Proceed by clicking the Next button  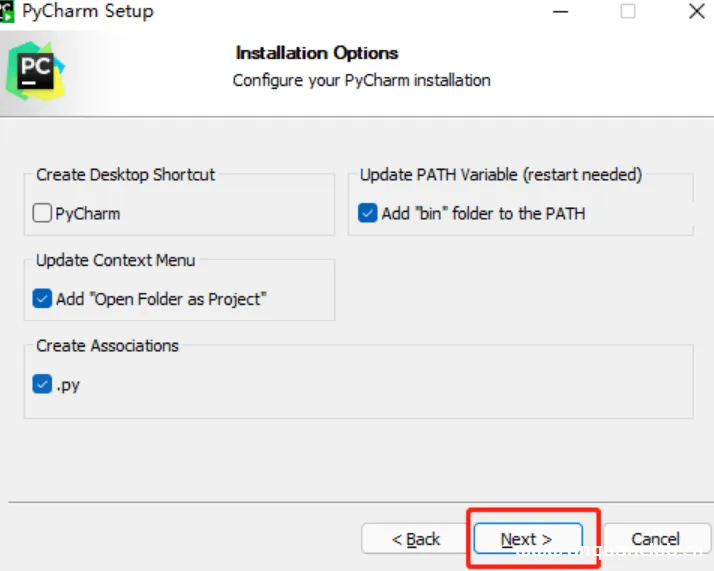click(x=527, y=540)
